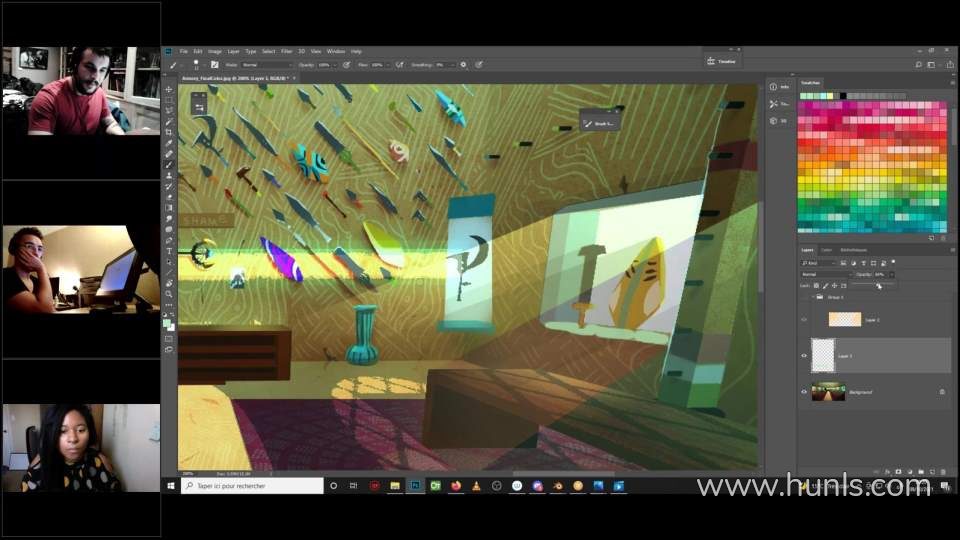Toggle lock image pixels

tap(825, 286)
